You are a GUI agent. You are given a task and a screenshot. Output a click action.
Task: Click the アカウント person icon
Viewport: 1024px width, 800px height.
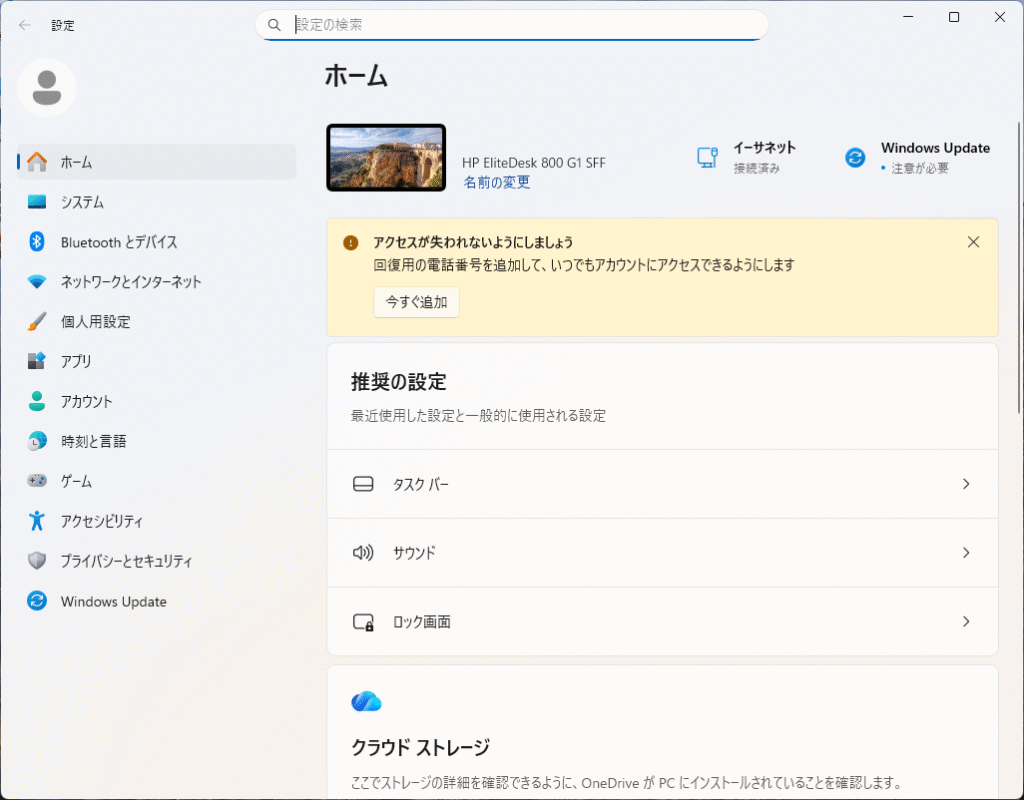coord(37,401)
